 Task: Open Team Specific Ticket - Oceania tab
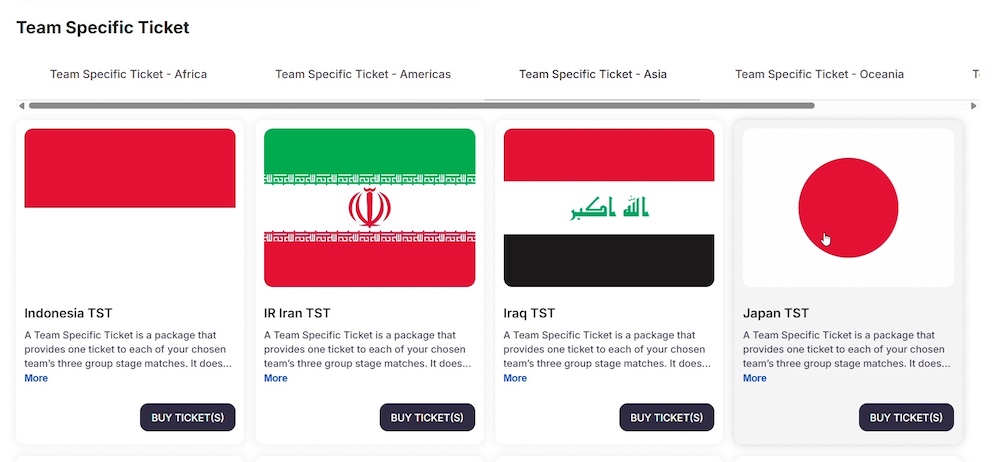tap(819, 74)
